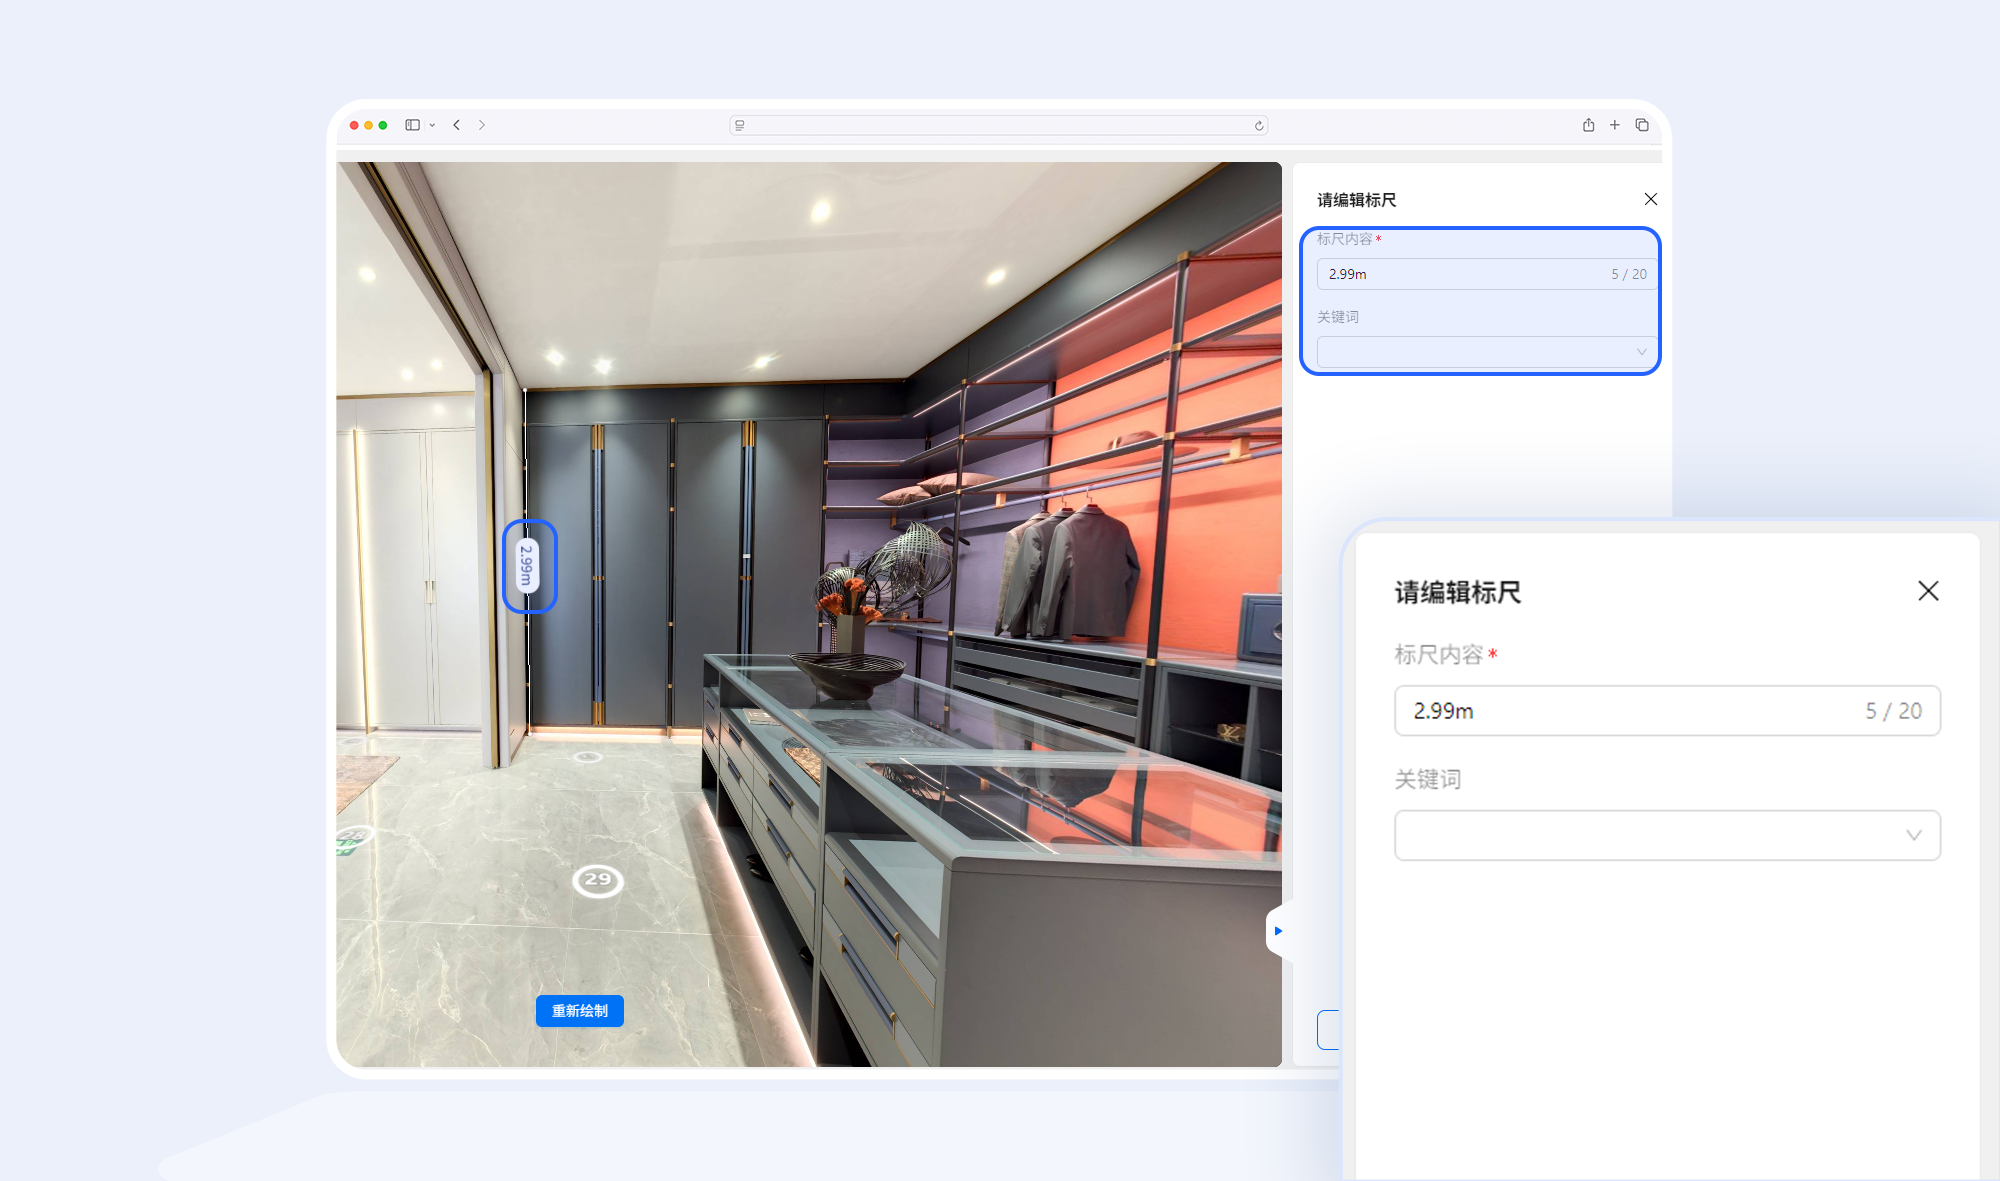Image resolution: width=2000 pixels, height=1181 pixels.
Task: Go to the floor hotspot near the wardrobe
Action: tap(588, 757)
